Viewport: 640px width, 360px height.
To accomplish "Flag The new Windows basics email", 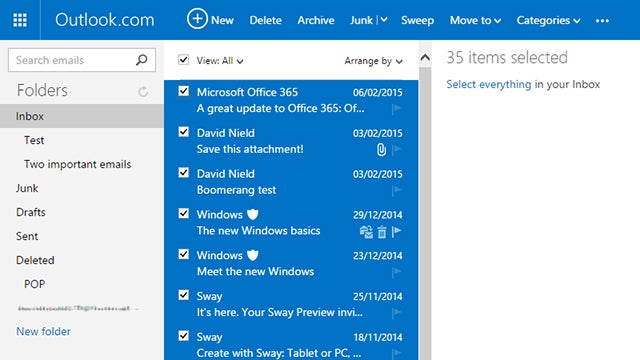I will pyautogui.click(x=396, y=232).
